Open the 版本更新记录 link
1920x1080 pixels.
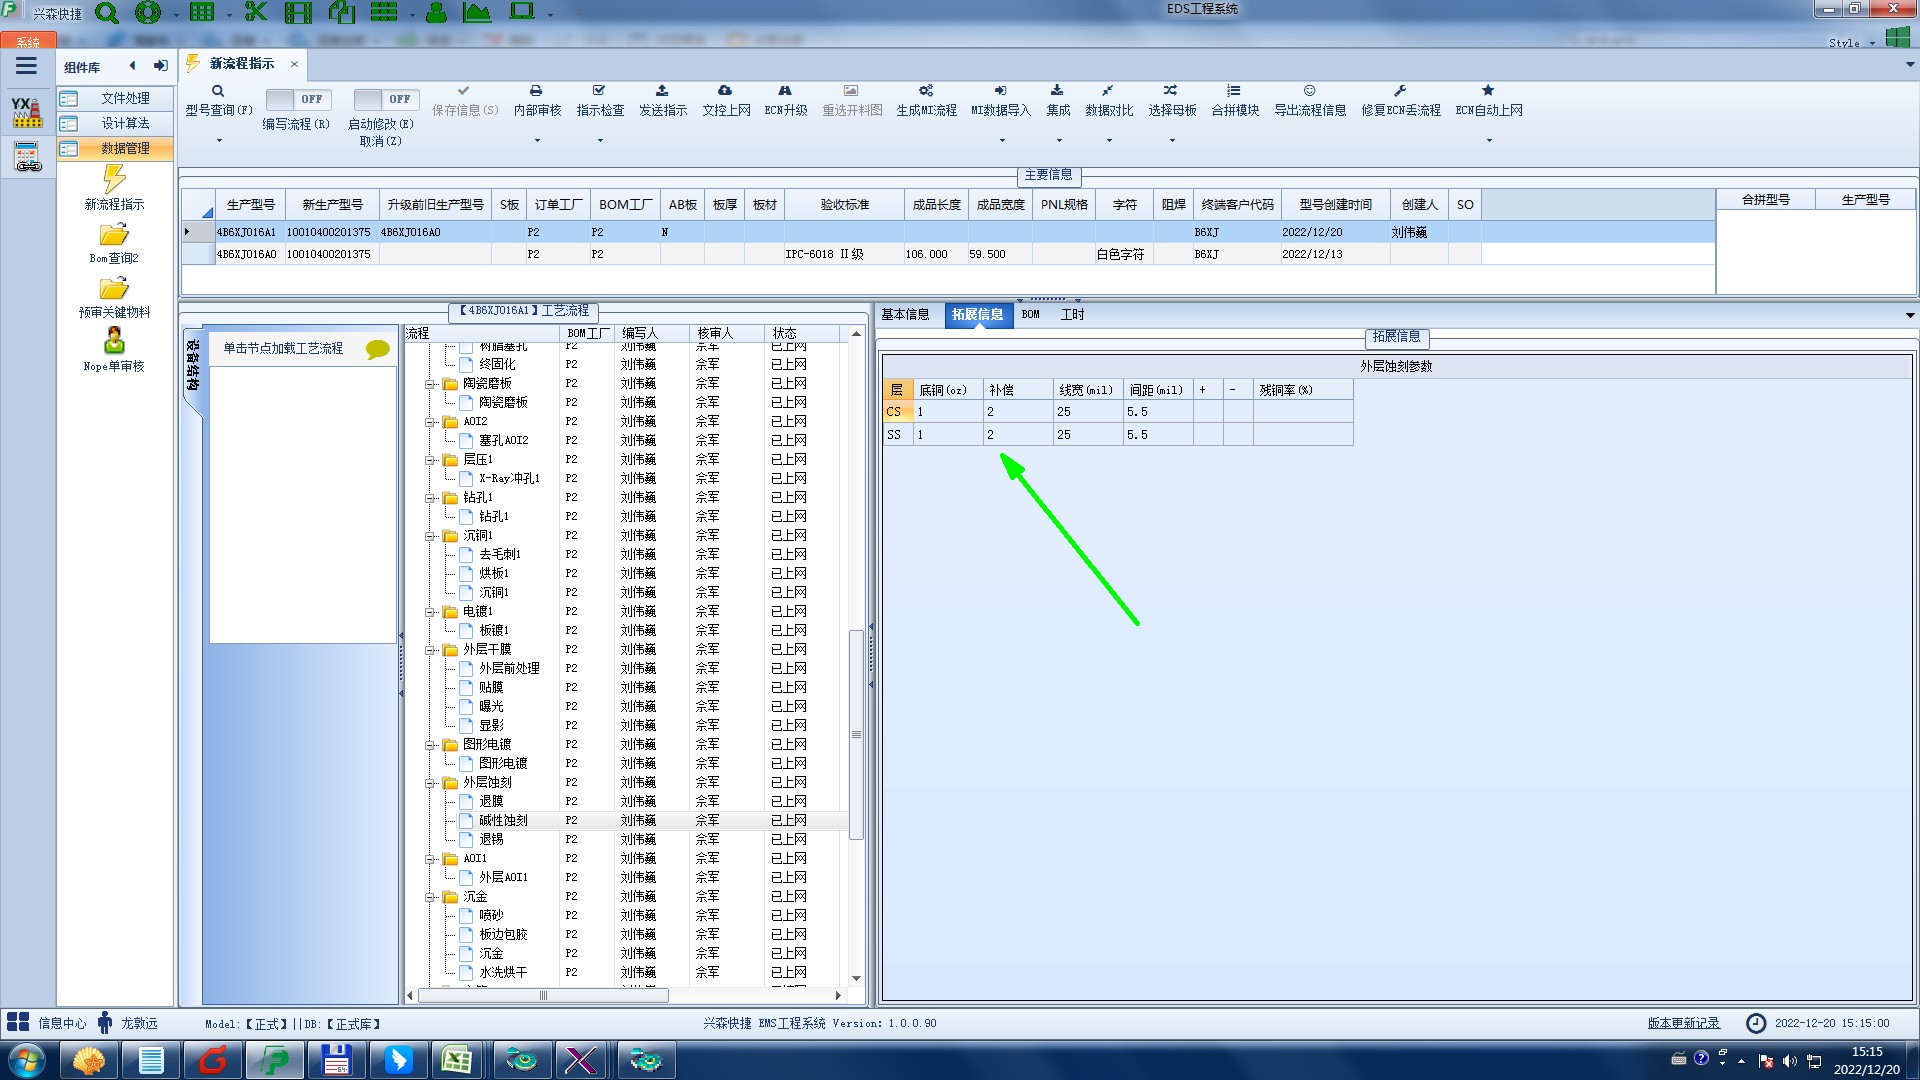point(1683,1023)
